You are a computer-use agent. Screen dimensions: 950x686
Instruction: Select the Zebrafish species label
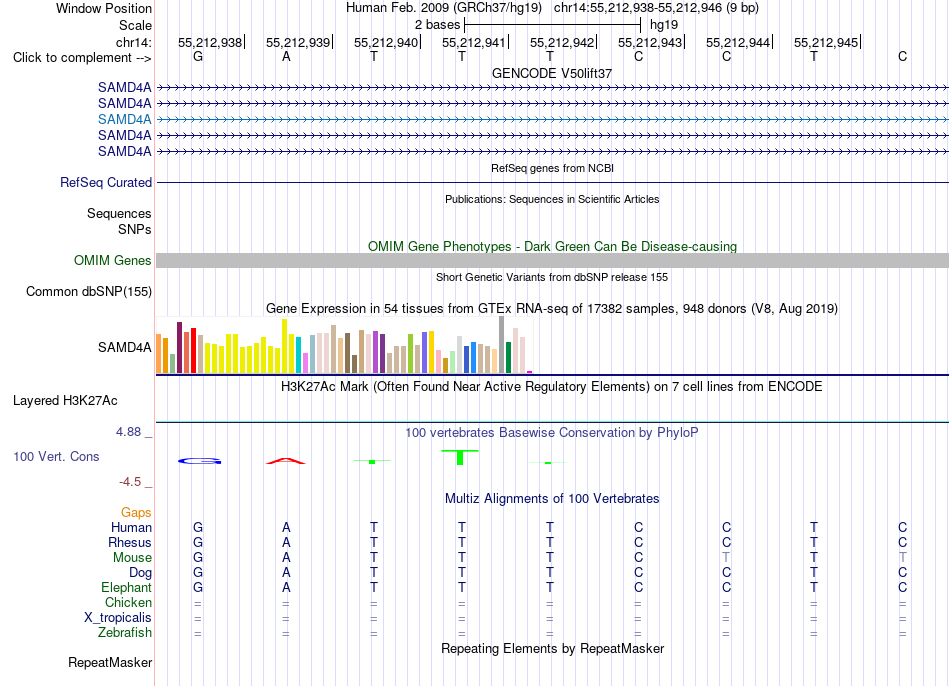[125, 633]
